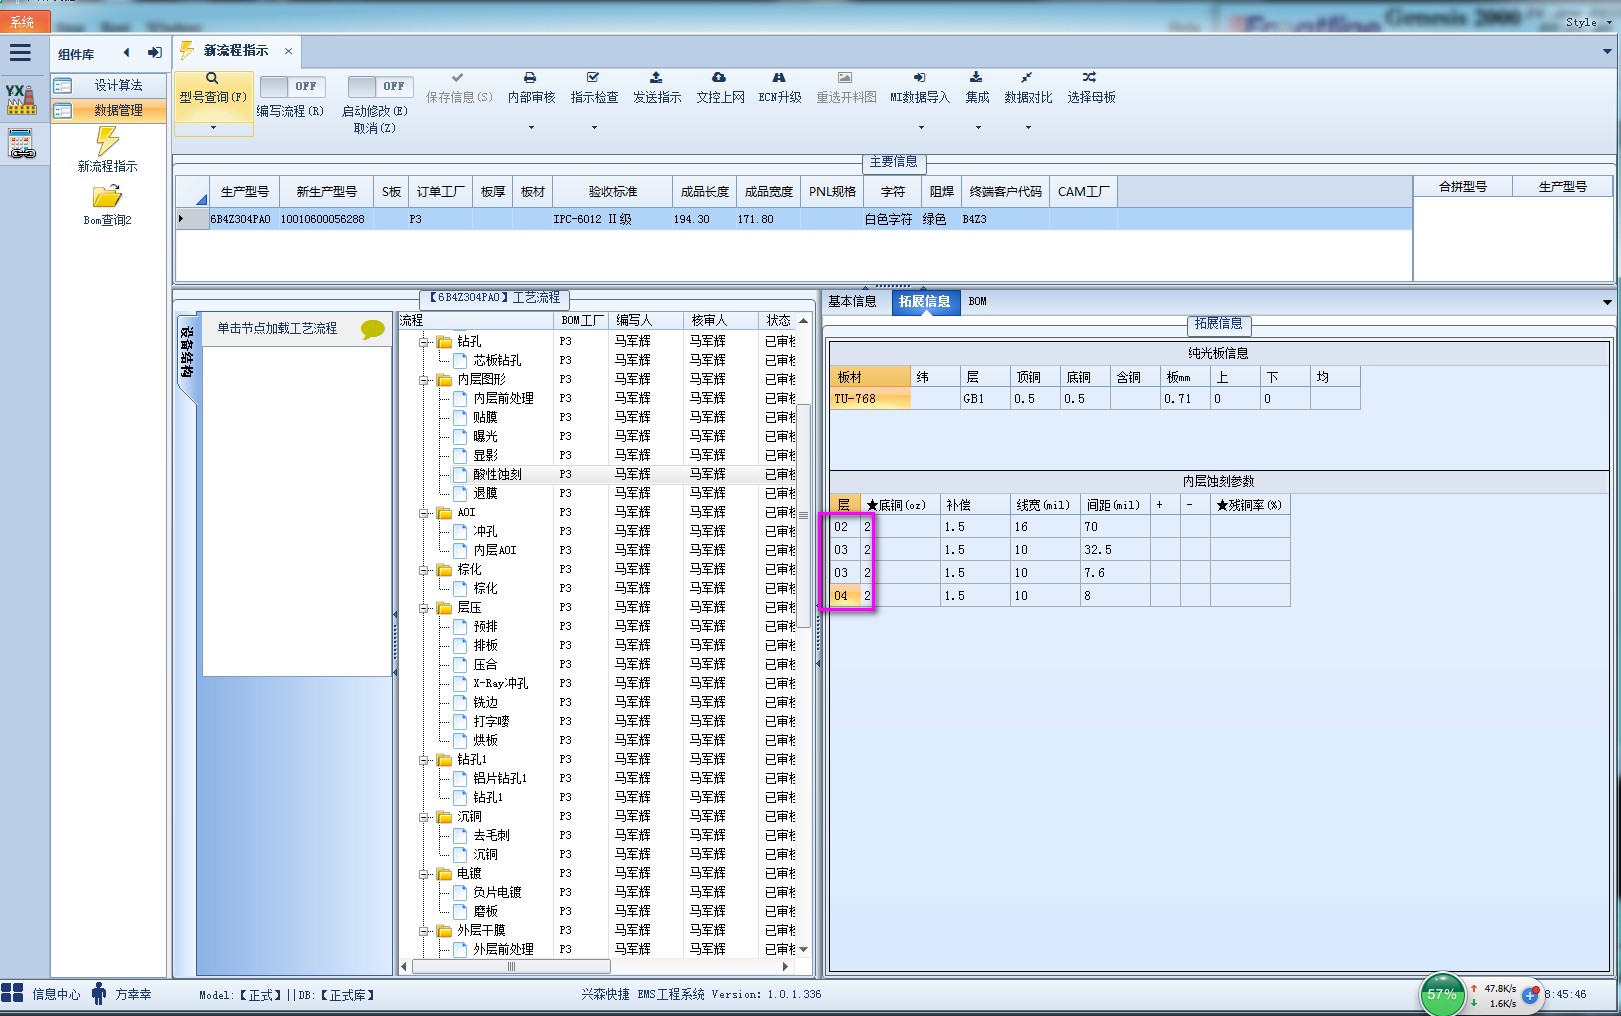Click the yellow speech bubble icon
The width and height of the screenshot is (1621, 1016).
coord(373,329)
